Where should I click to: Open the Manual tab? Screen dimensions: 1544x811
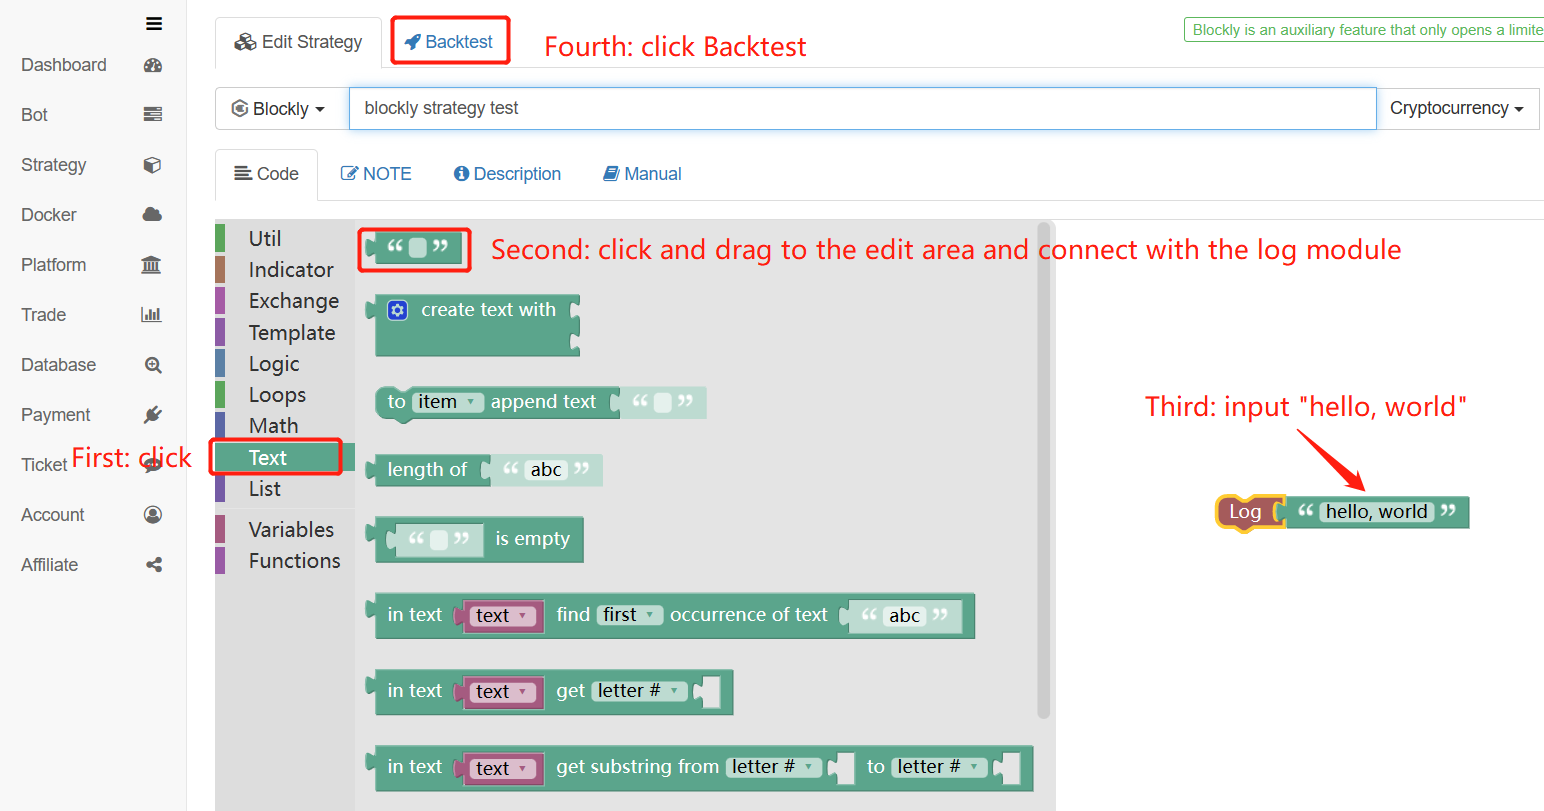pos(642,174)
